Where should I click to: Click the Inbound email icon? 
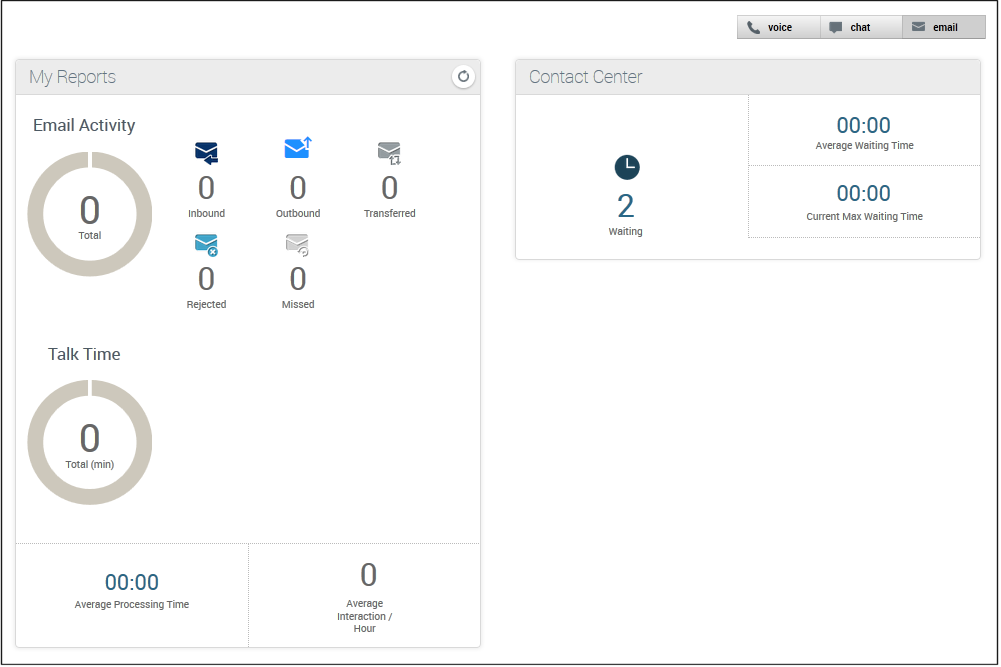pos(206,153)
